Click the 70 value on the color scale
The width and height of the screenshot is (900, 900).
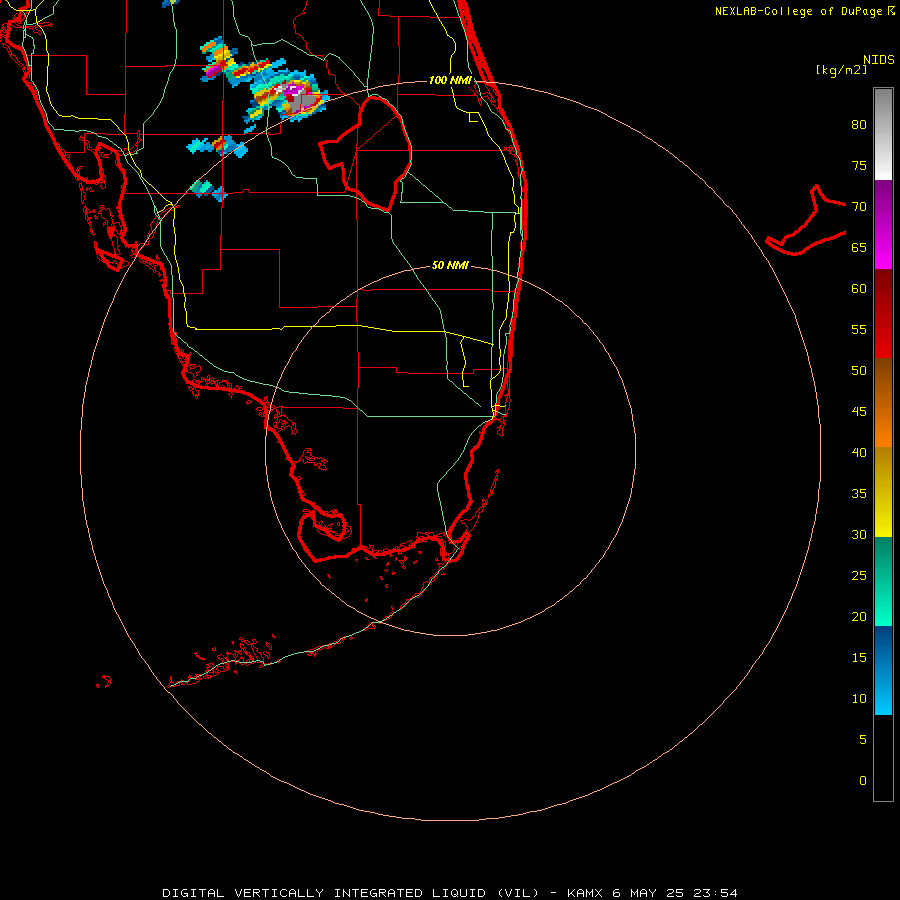click(859, 207)
